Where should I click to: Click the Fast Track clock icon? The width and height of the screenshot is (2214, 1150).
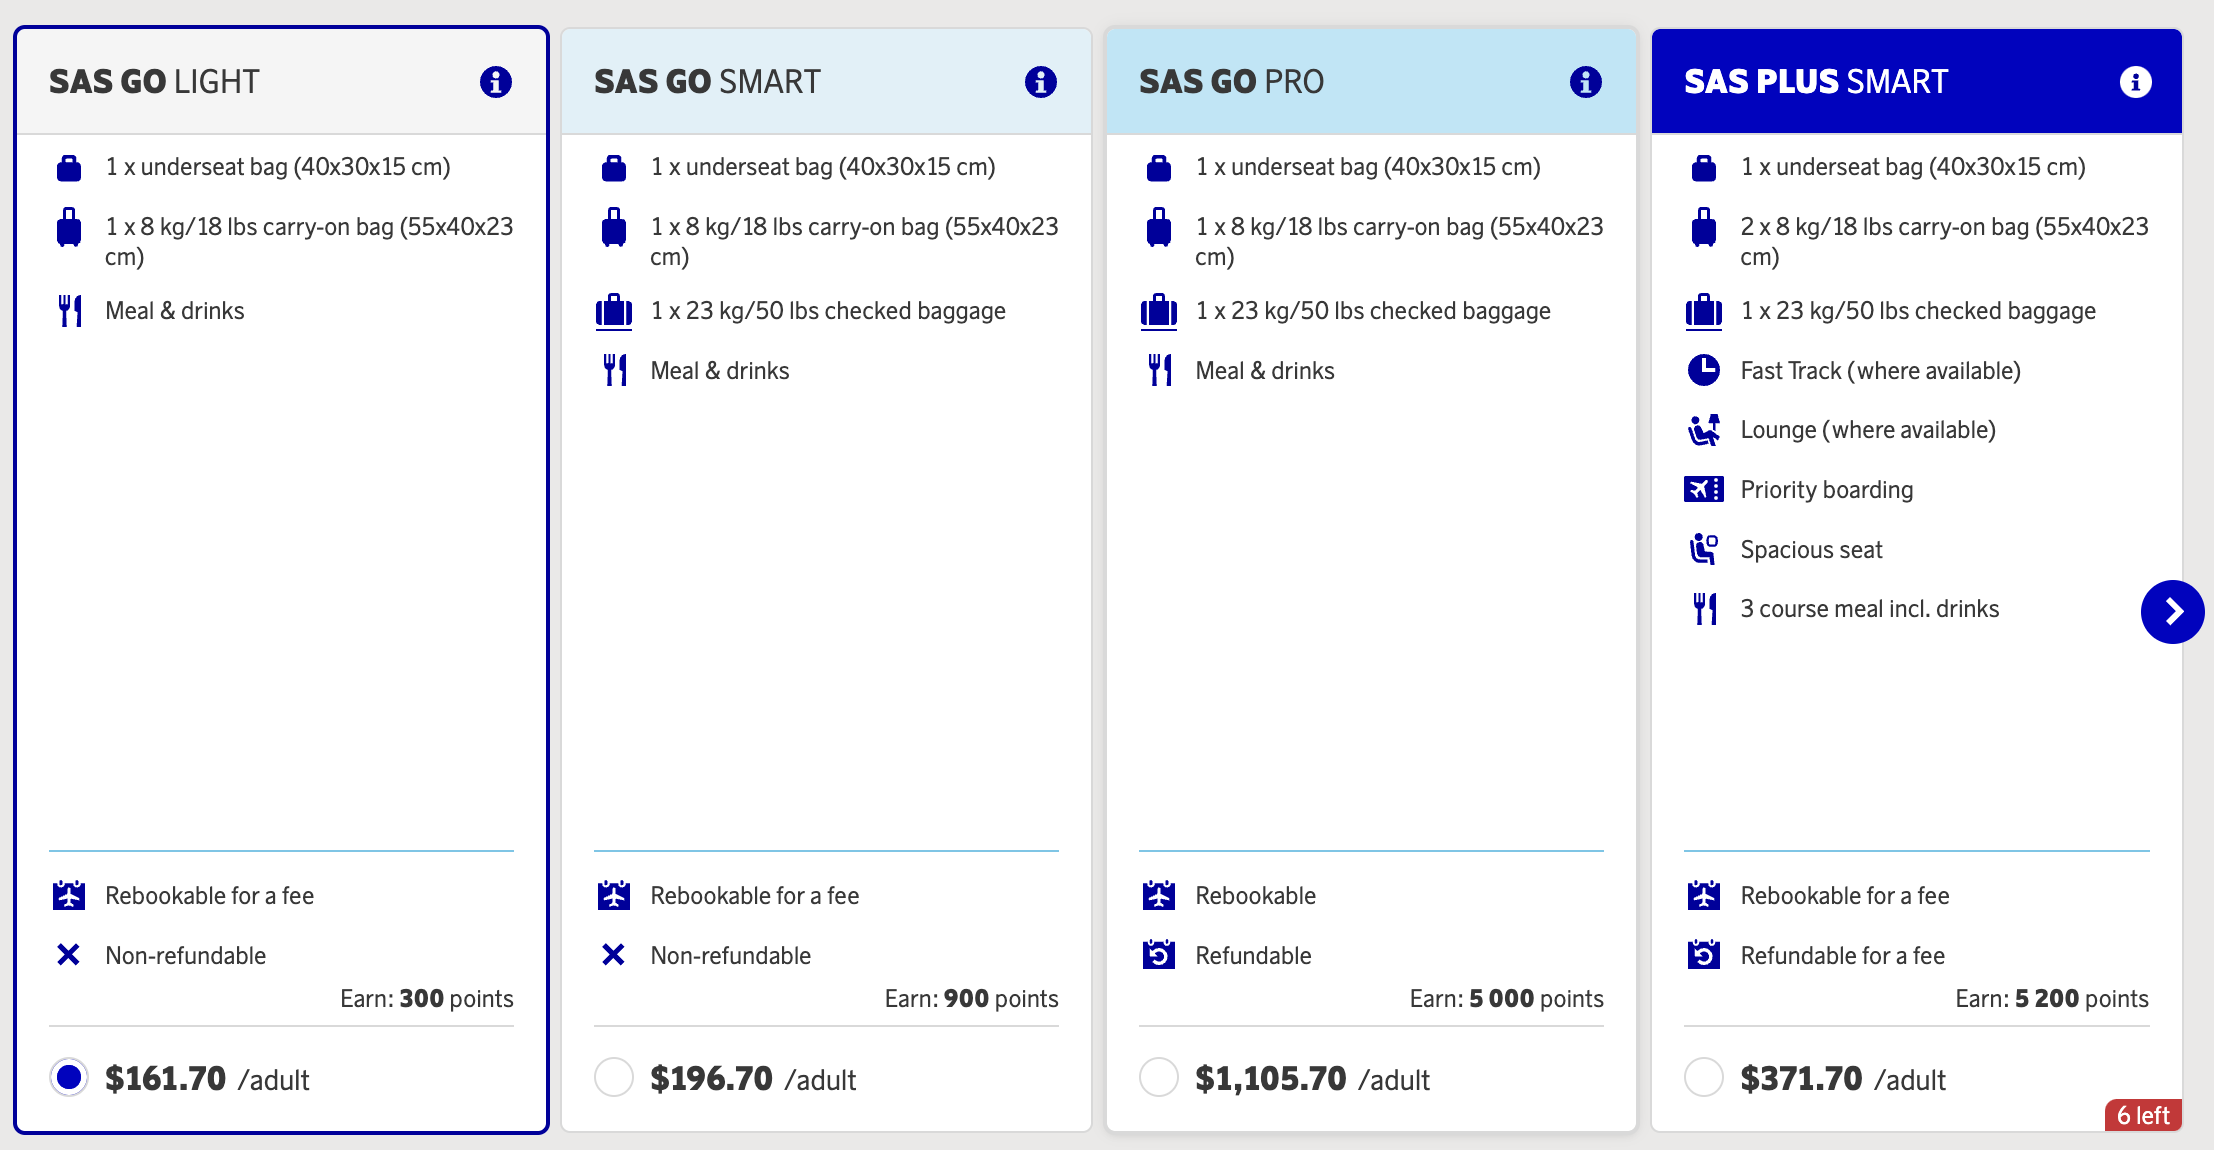pos(1704,370)
